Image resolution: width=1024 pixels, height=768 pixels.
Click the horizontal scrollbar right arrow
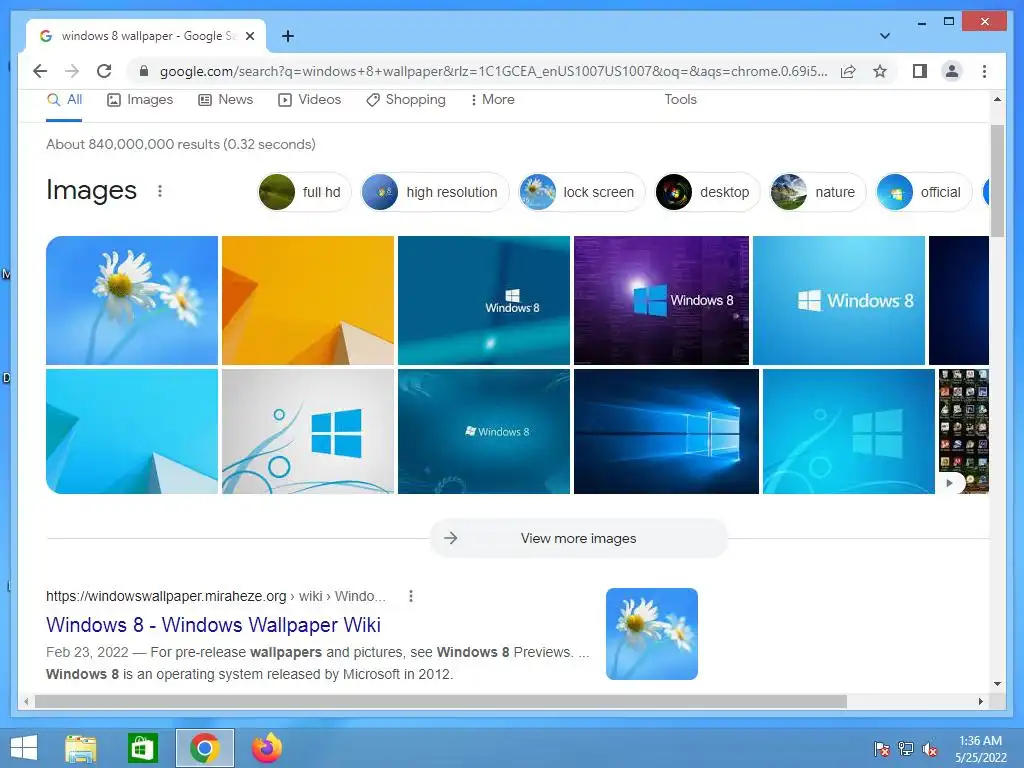point(980,701)
